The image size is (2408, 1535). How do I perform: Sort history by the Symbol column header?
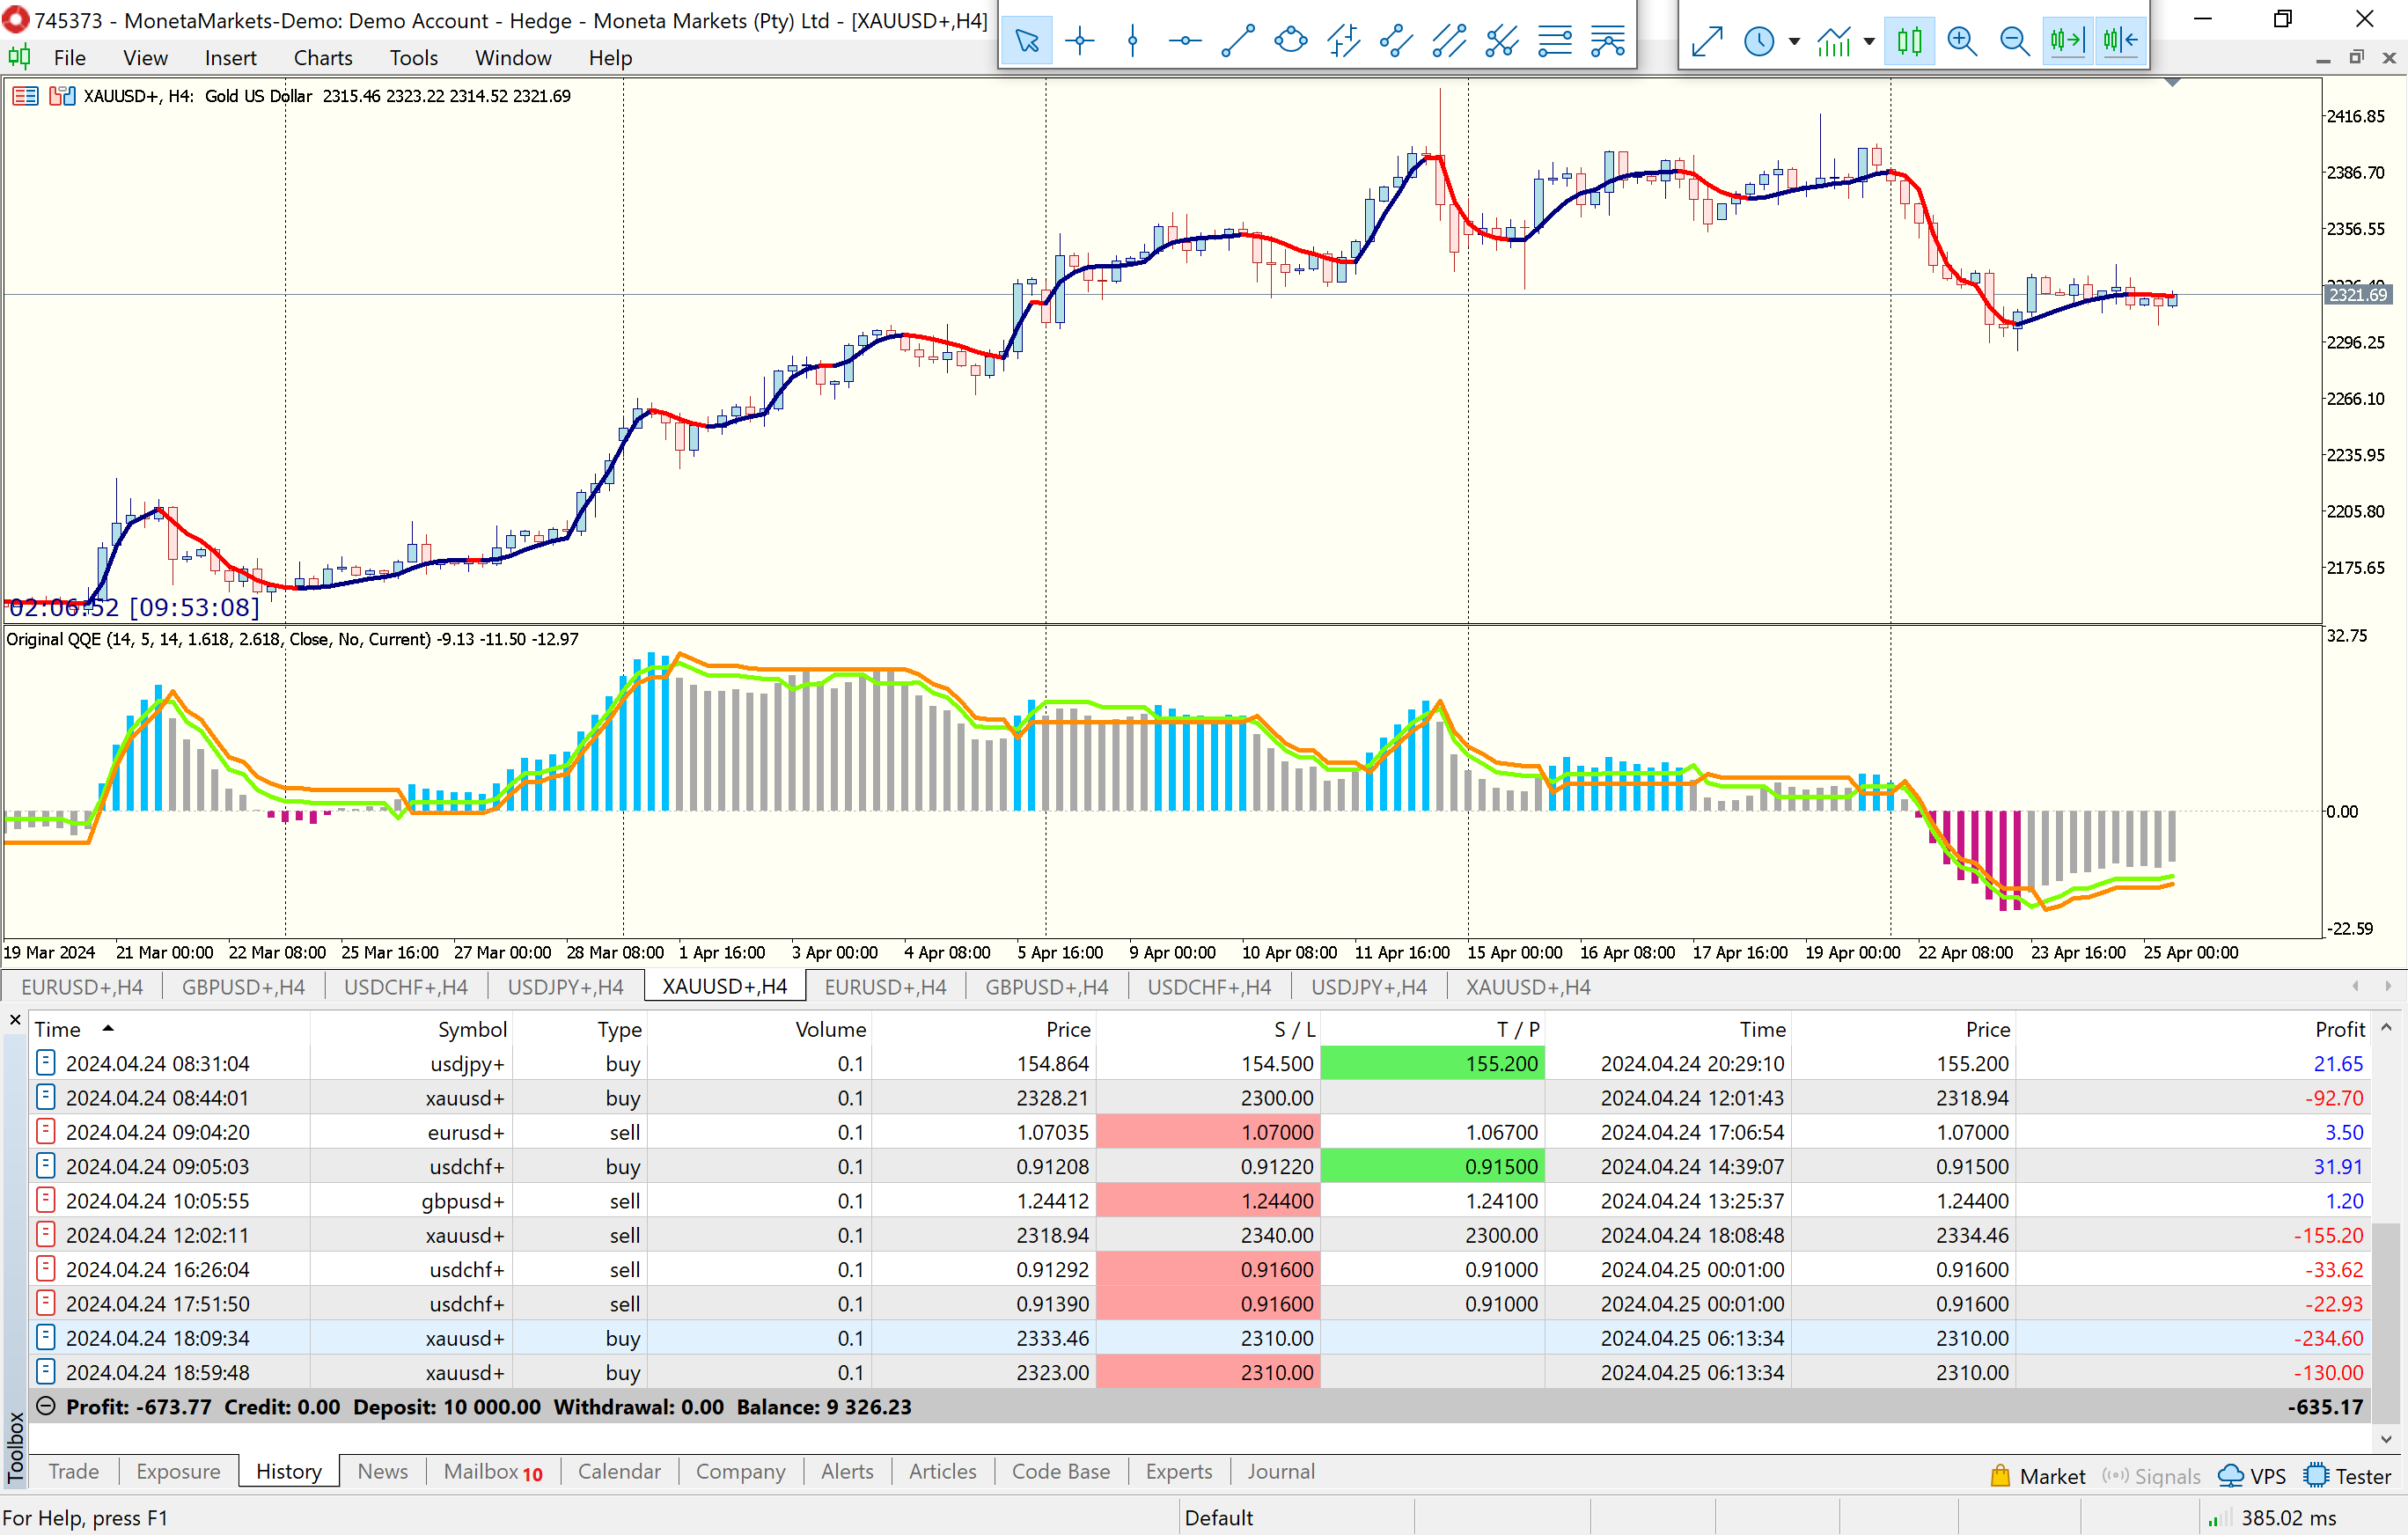472,1029
